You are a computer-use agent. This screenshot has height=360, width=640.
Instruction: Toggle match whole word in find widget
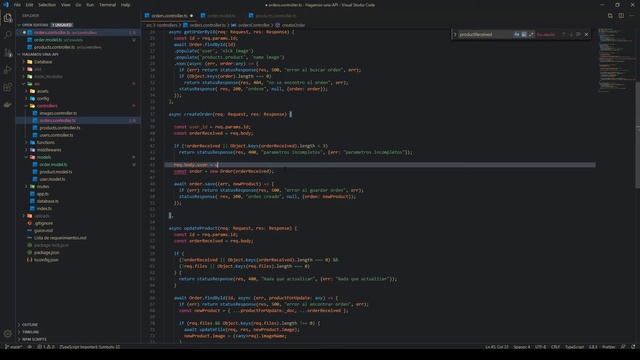click(x=524, y=35)
